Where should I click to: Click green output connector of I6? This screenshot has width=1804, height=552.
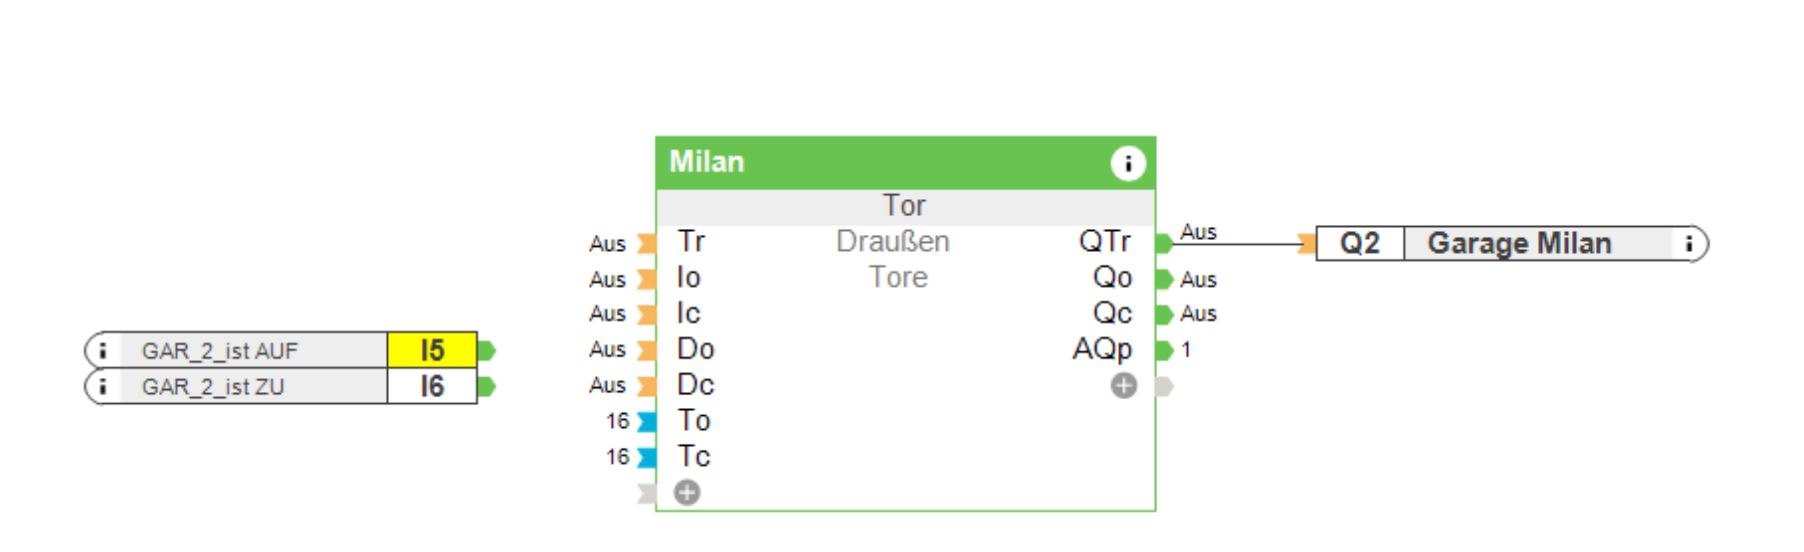487,387
